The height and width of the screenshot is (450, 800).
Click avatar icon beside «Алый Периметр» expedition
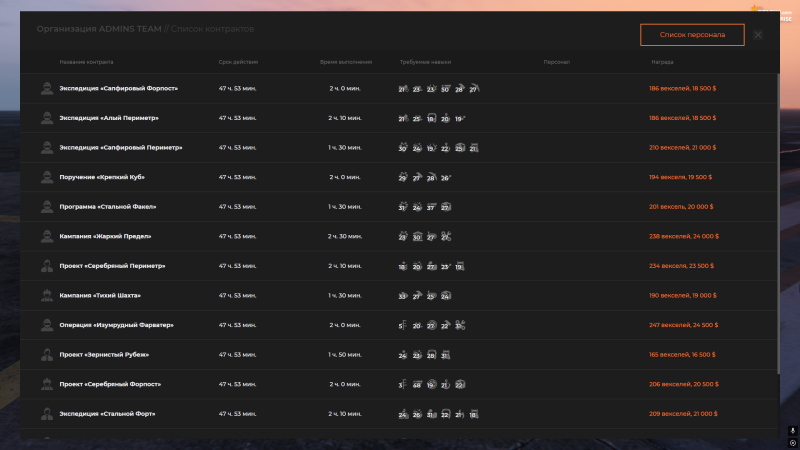coord(46,118)
